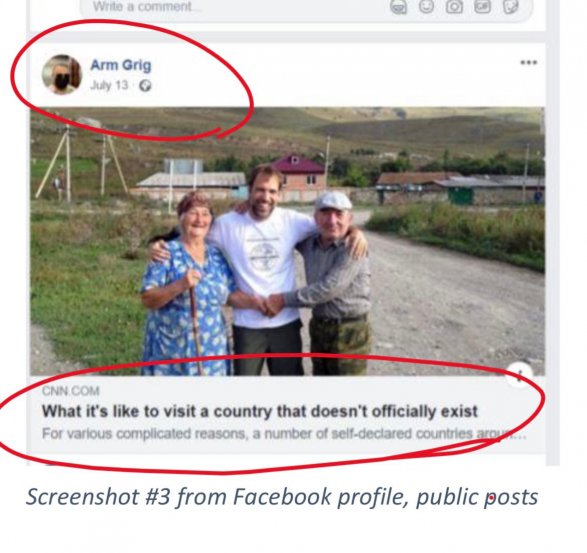Image resolution: width=587 pixels, height=553 pixels.
Task: Open headline about country that doesn't officially exist
Action: 260,411
